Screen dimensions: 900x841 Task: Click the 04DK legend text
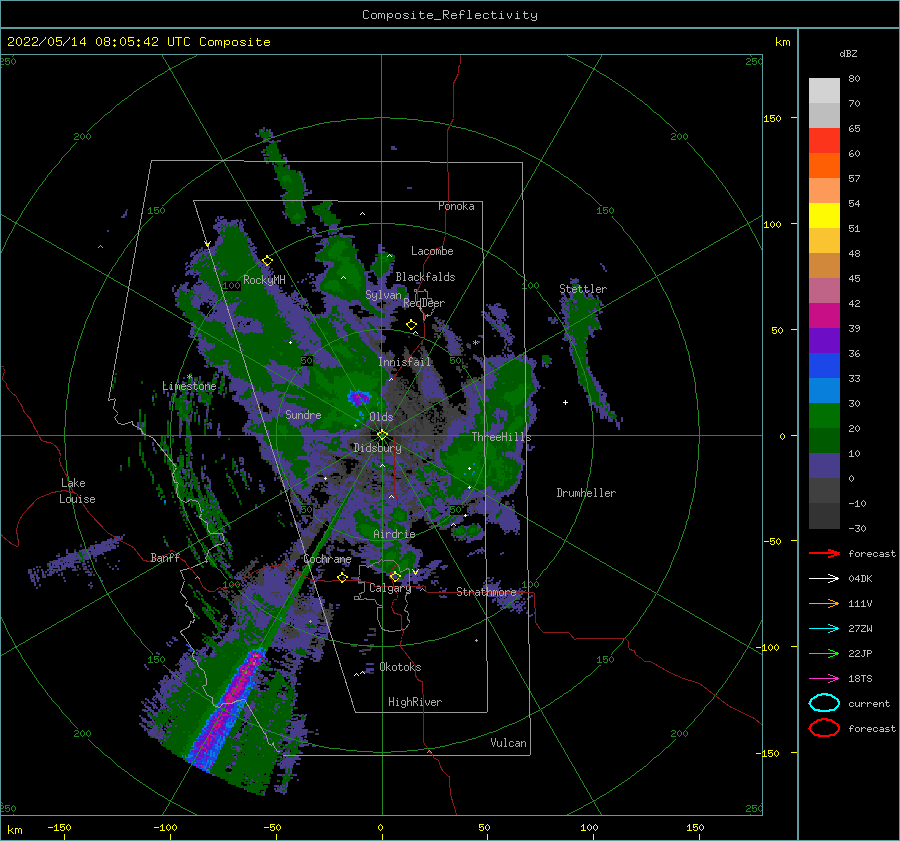click(860, 578)
